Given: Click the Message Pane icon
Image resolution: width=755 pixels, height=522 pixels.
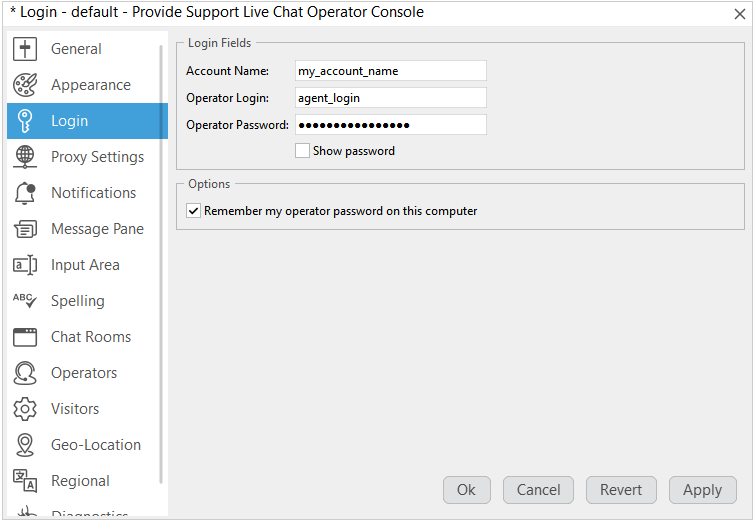Looking at the screenshot, I should 25,229.
